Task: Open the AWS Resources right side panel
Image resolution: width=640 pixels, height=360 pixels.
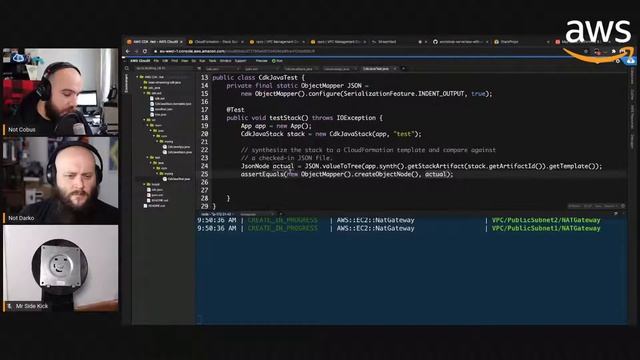Action: [632, 117]
